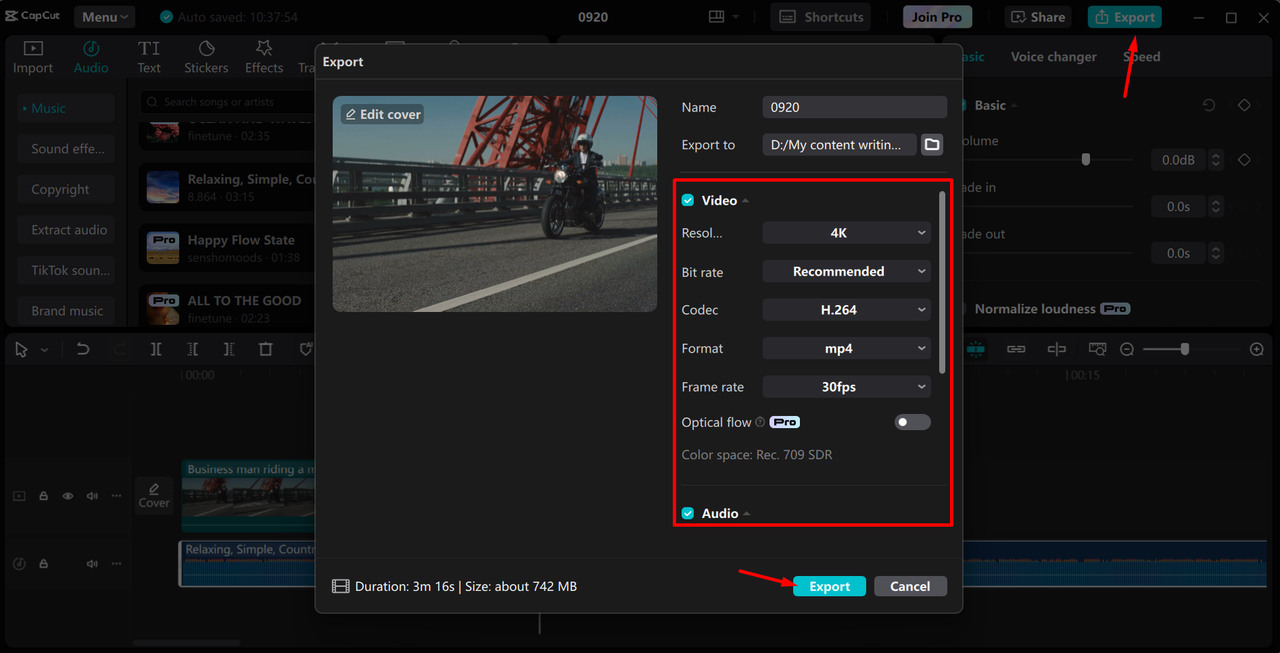Click the Cover button on timeline
Viewport: 1280px width, 653px height.
(154, 495)
